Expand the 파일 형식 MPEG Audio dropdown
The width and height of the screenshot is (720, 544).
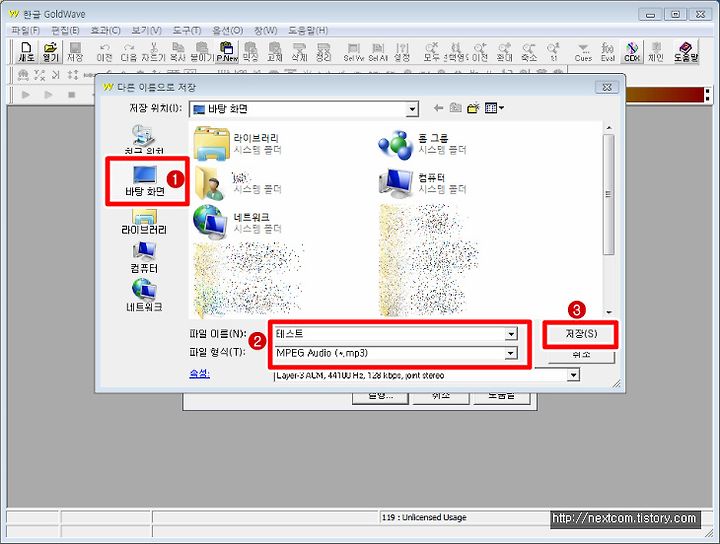click(x=511, y=353)
